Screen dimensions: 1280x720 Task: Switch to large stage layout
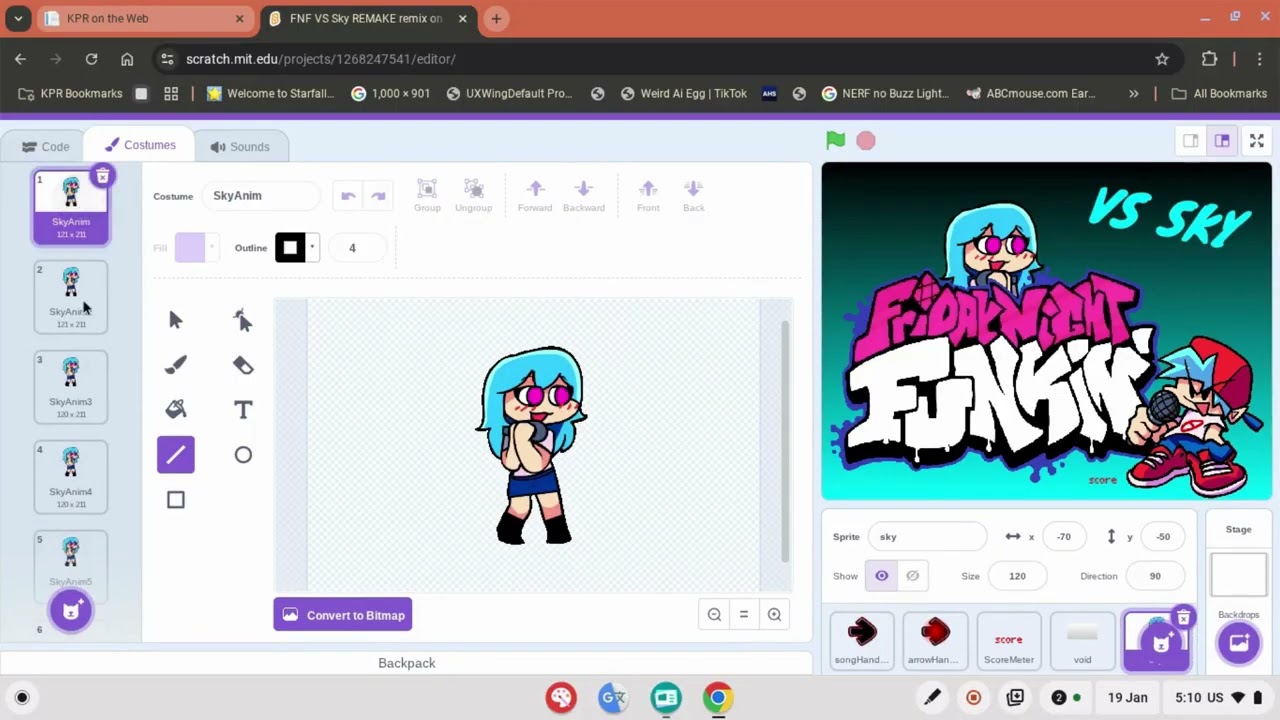1222,141
